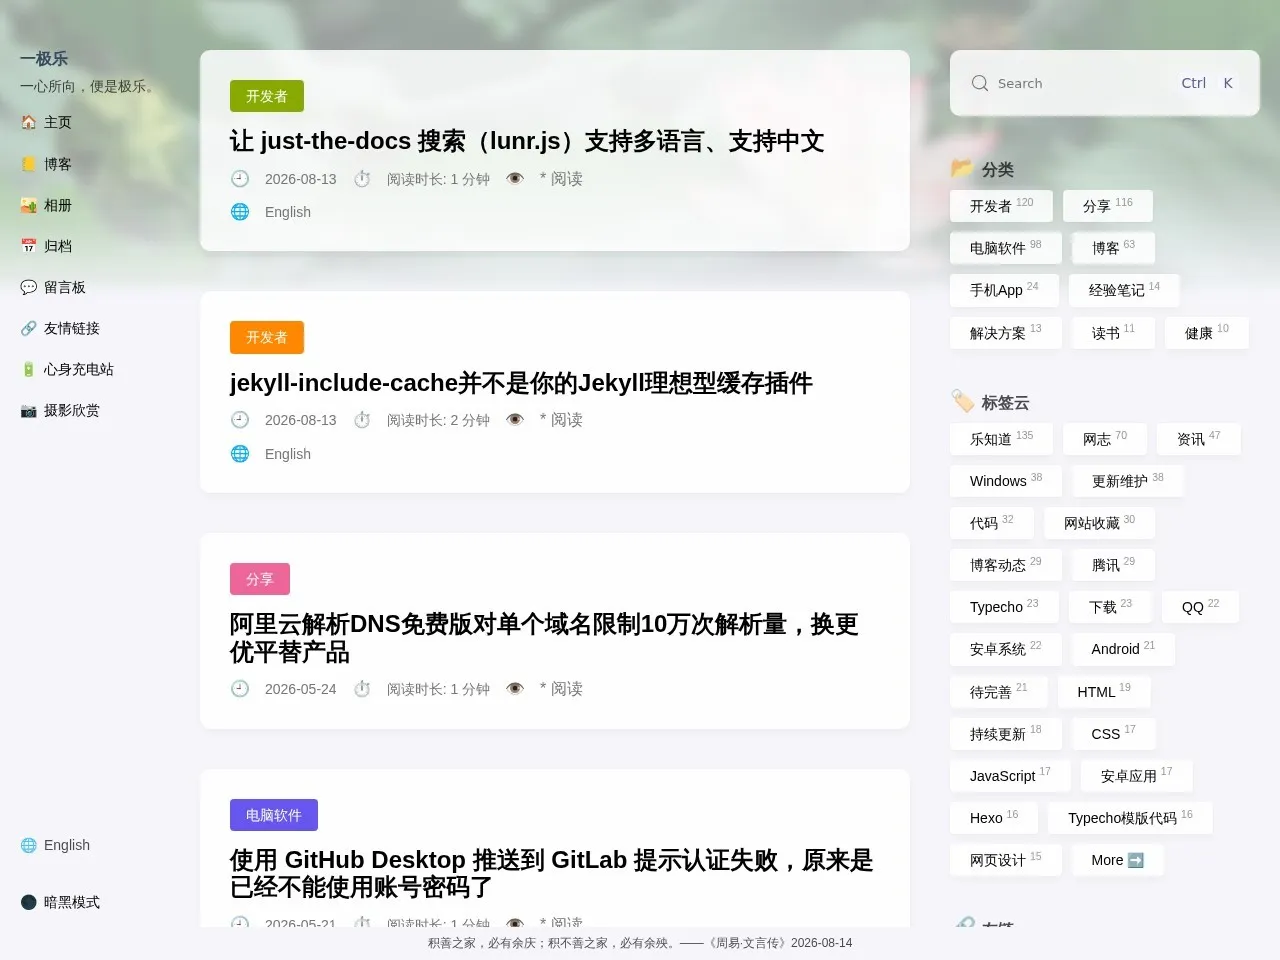Screen dimensions: 1280x960
Task: Open 友情链接 links page
Action: pyautogui.click(x=60, y=328)
